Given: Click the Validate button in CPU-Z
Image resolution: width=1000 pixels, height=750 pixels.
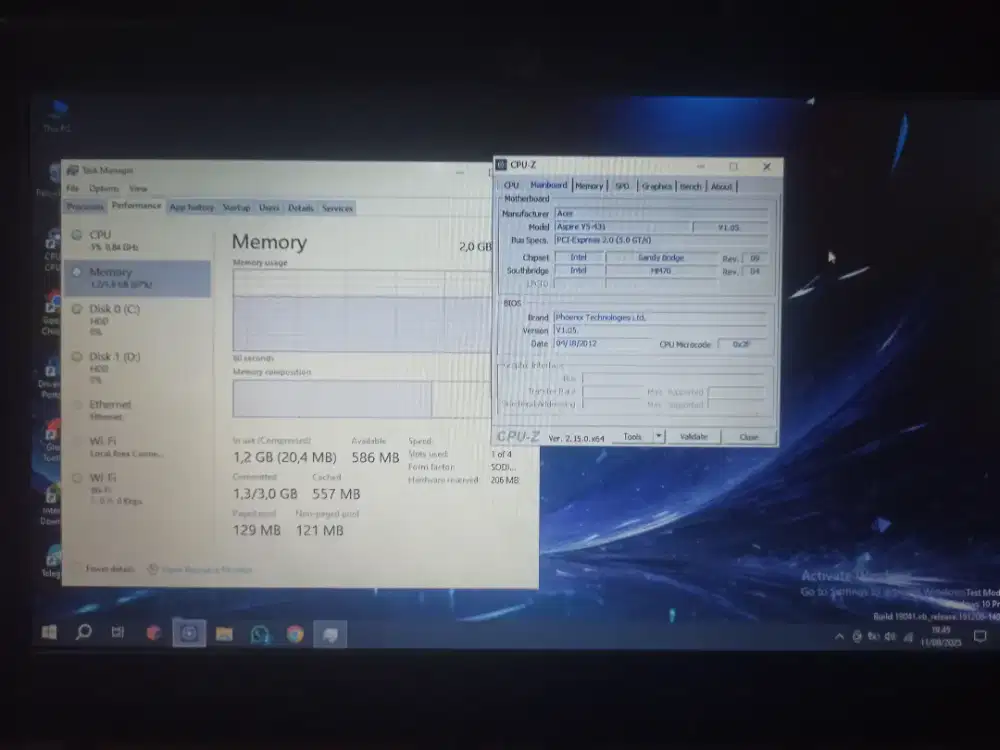Looking at the screenshot, I should (693, 436).
